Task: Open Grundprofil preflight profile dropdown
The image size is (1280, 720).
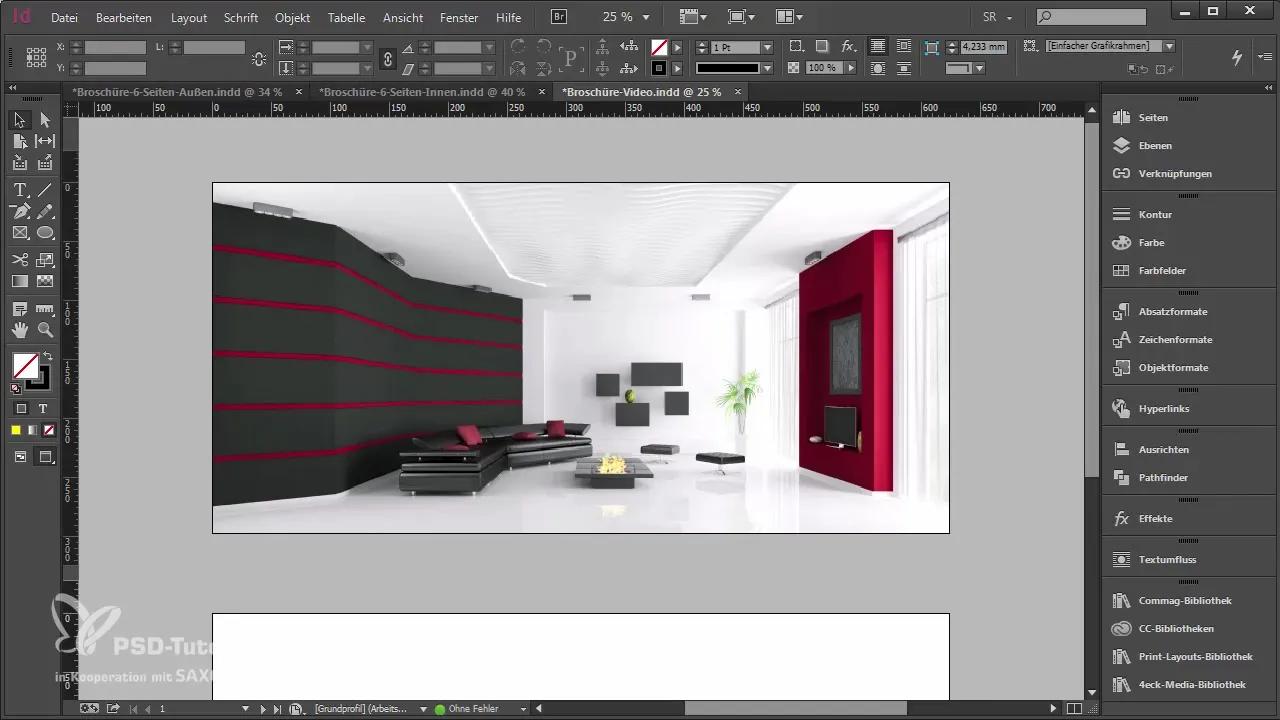Action: 424,709
